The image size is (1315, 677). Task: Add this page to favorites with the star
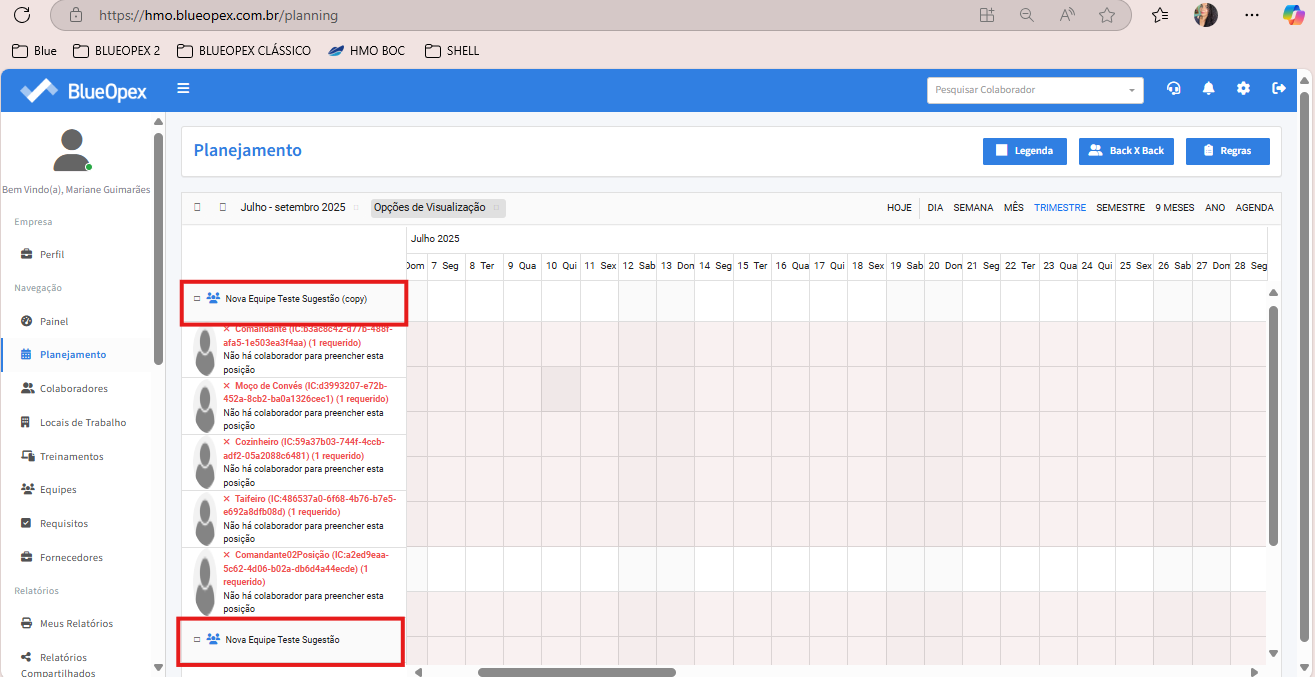(x=1107, y=15)
